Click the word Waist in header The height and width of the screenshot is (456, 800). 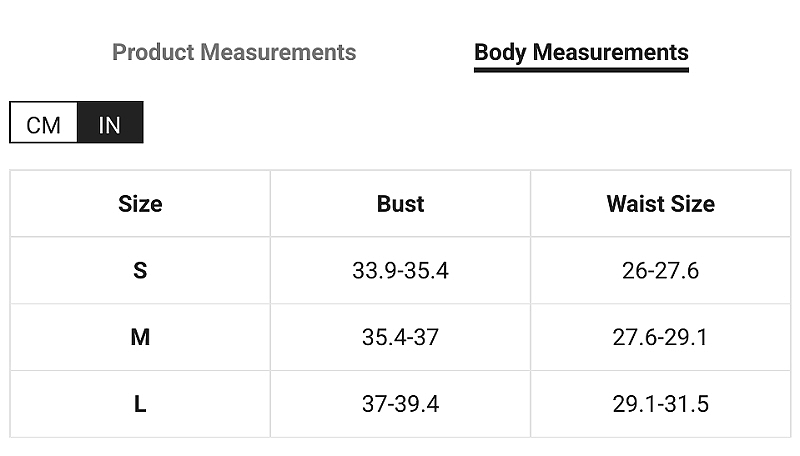[635, 204]
